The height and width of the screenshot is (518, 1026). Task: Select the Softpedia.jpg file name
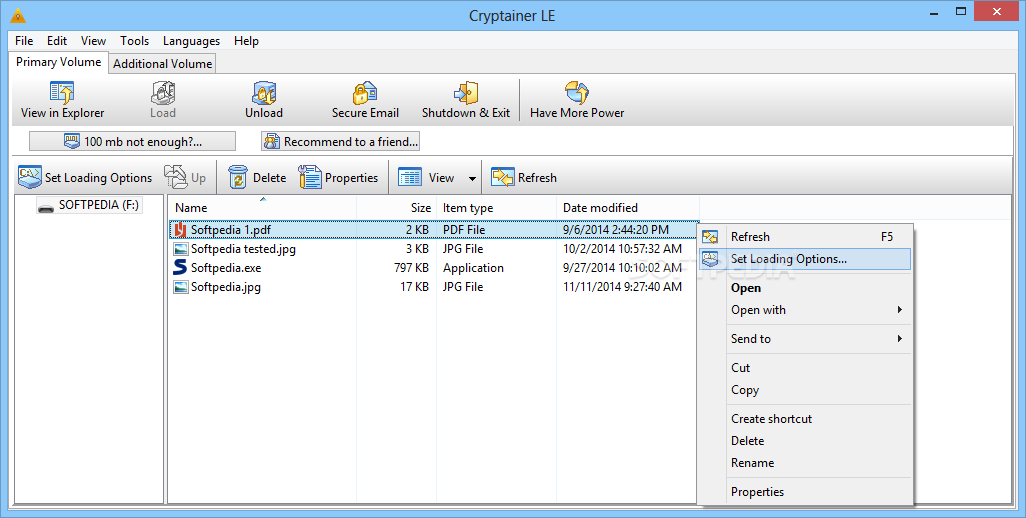tap(226, 286)
